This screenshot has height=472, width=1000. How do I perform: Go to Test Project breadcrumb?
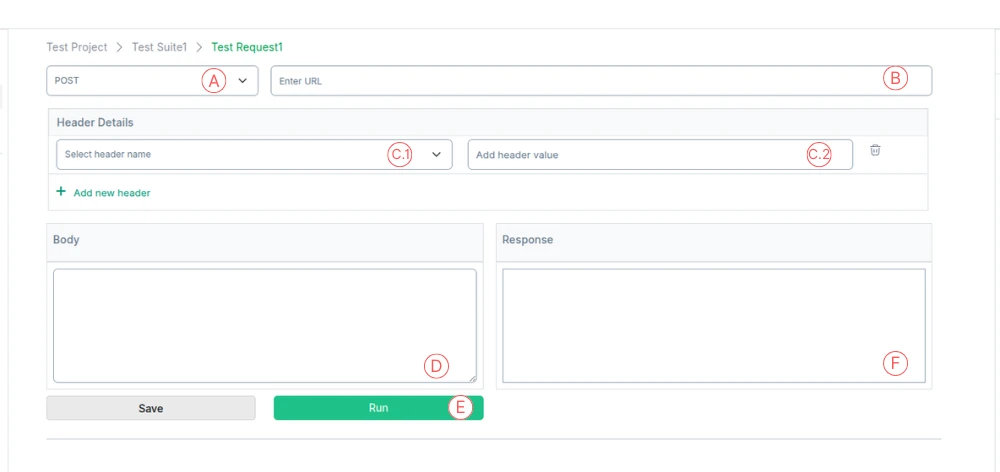coord(77,47)
